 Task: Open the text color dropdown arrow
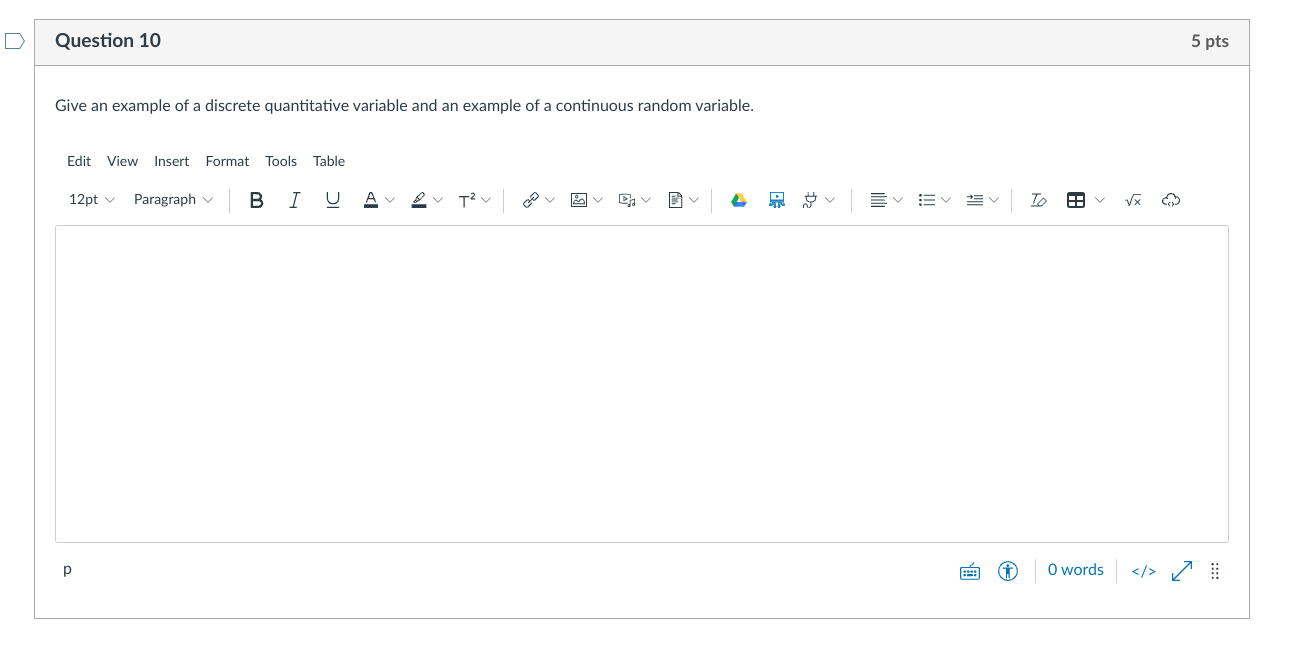point(392,200)
